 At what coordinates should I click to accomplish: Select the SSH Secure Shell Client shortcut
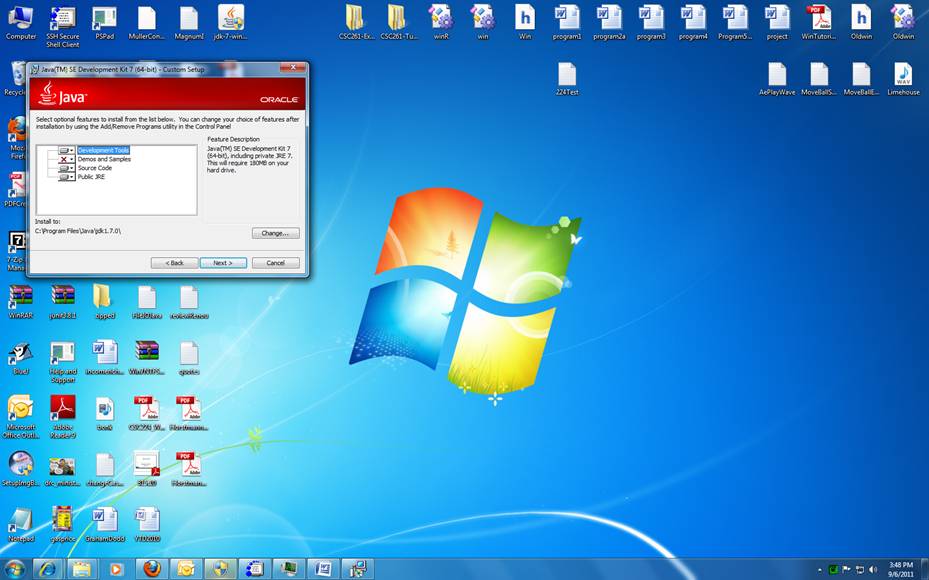click(x=63, y=27)
